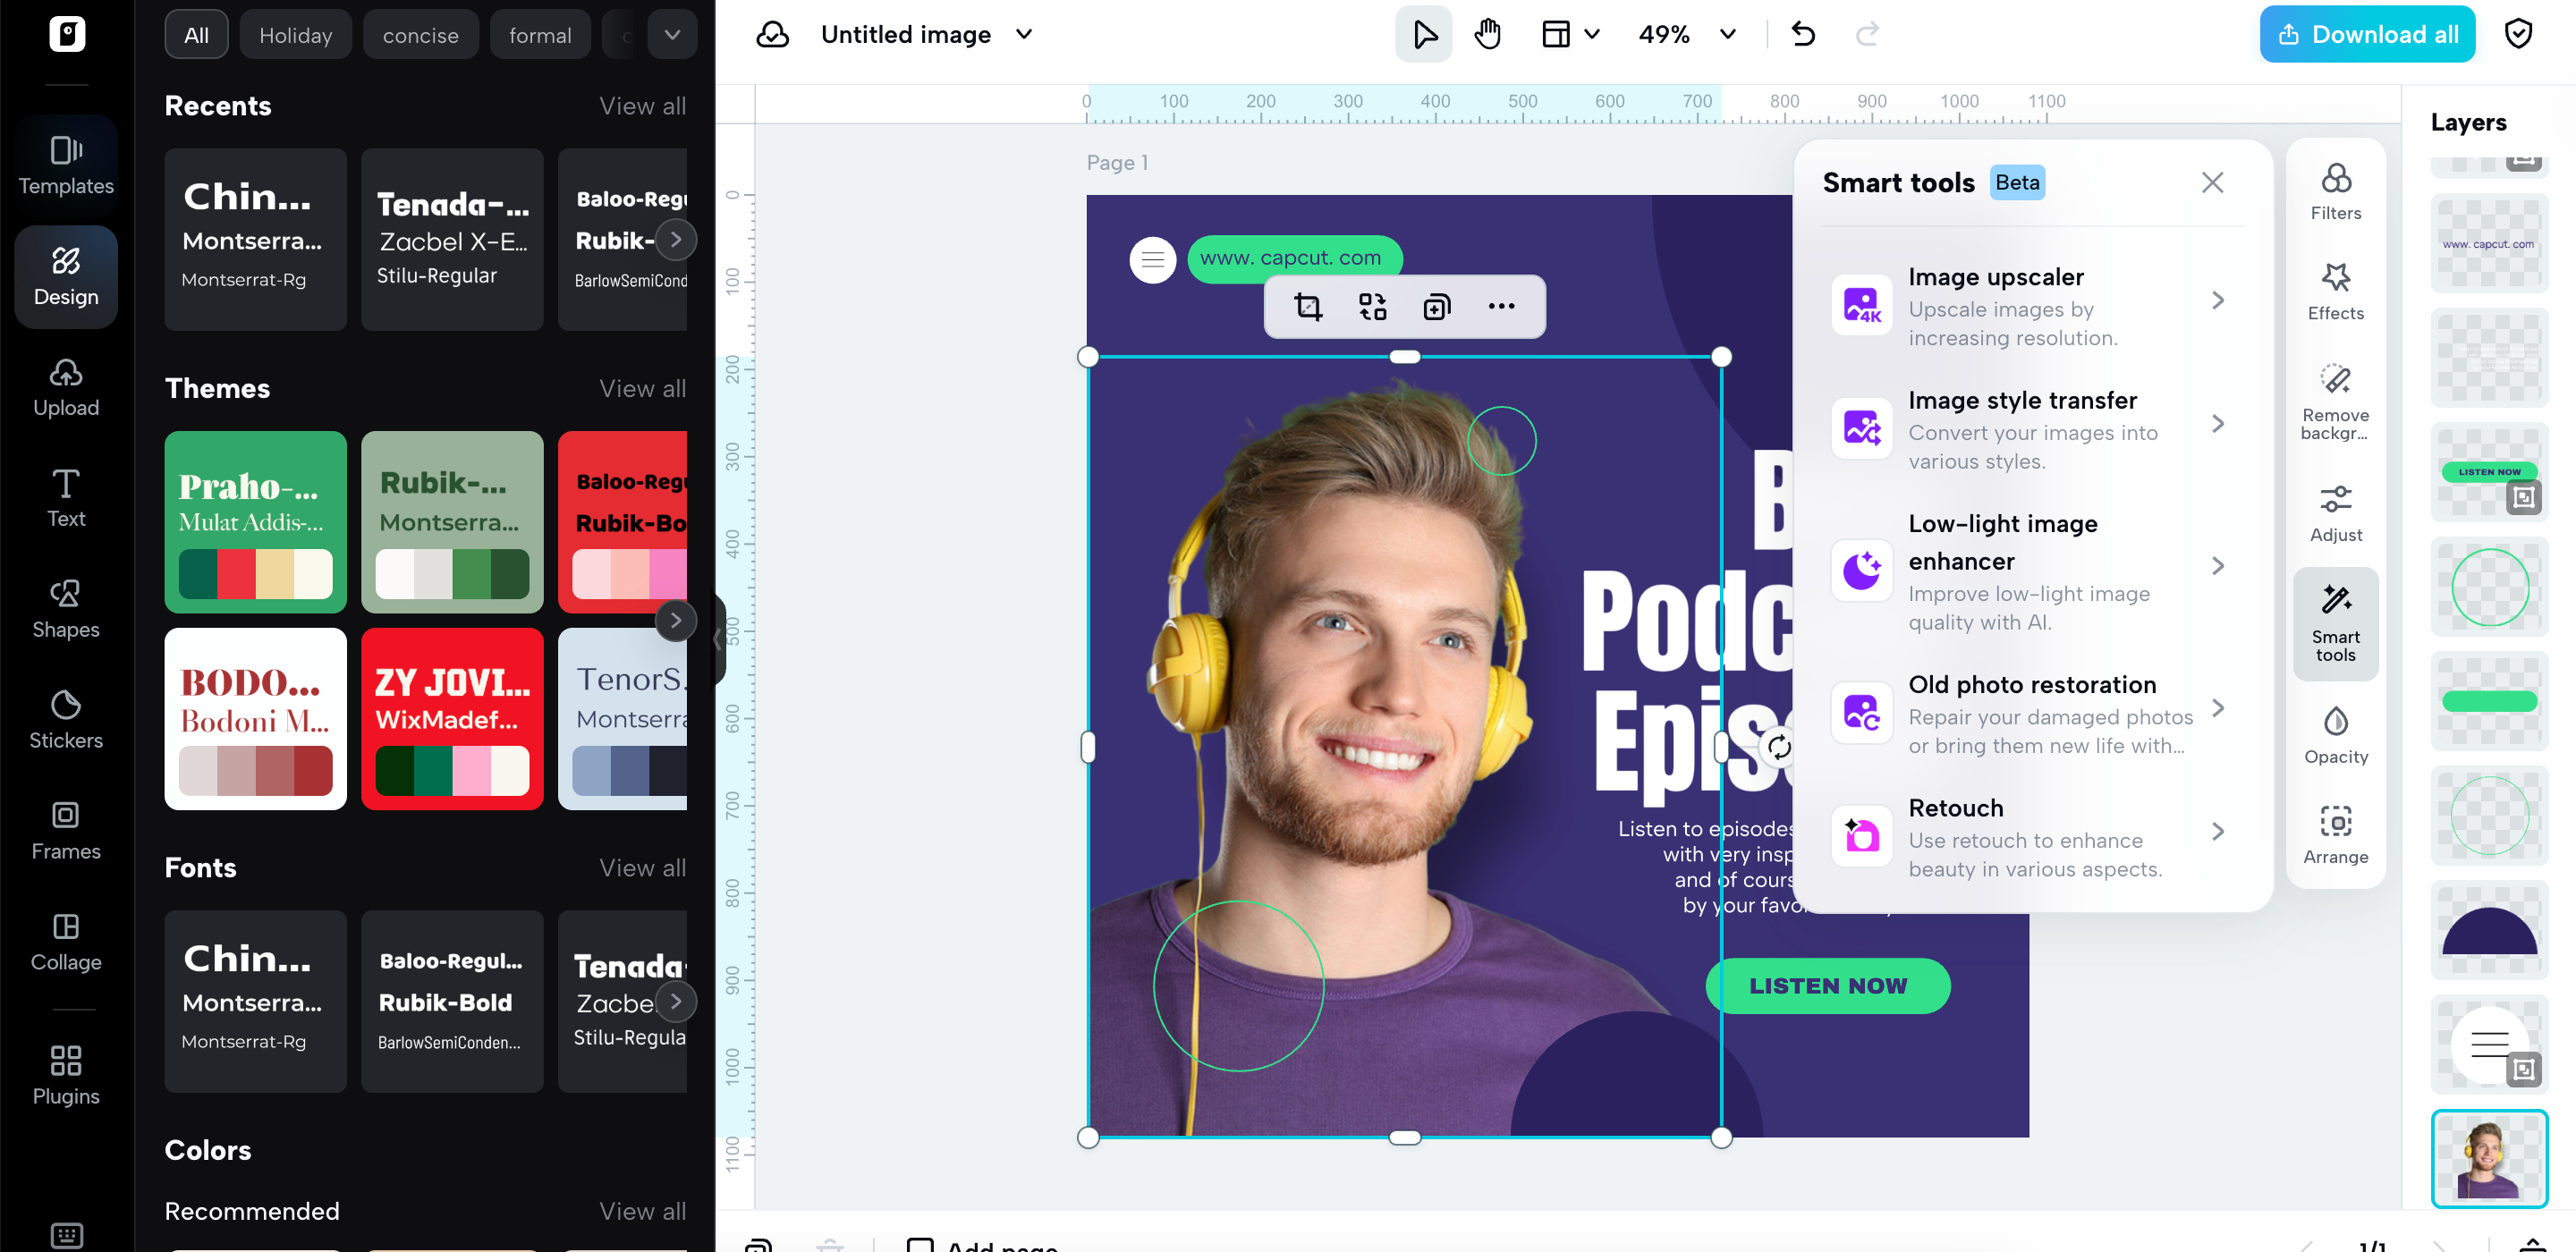Viewport: 2576px width, 1252px height.
Task: Click the shield icon in top bar
Action: coord(2518,34)
